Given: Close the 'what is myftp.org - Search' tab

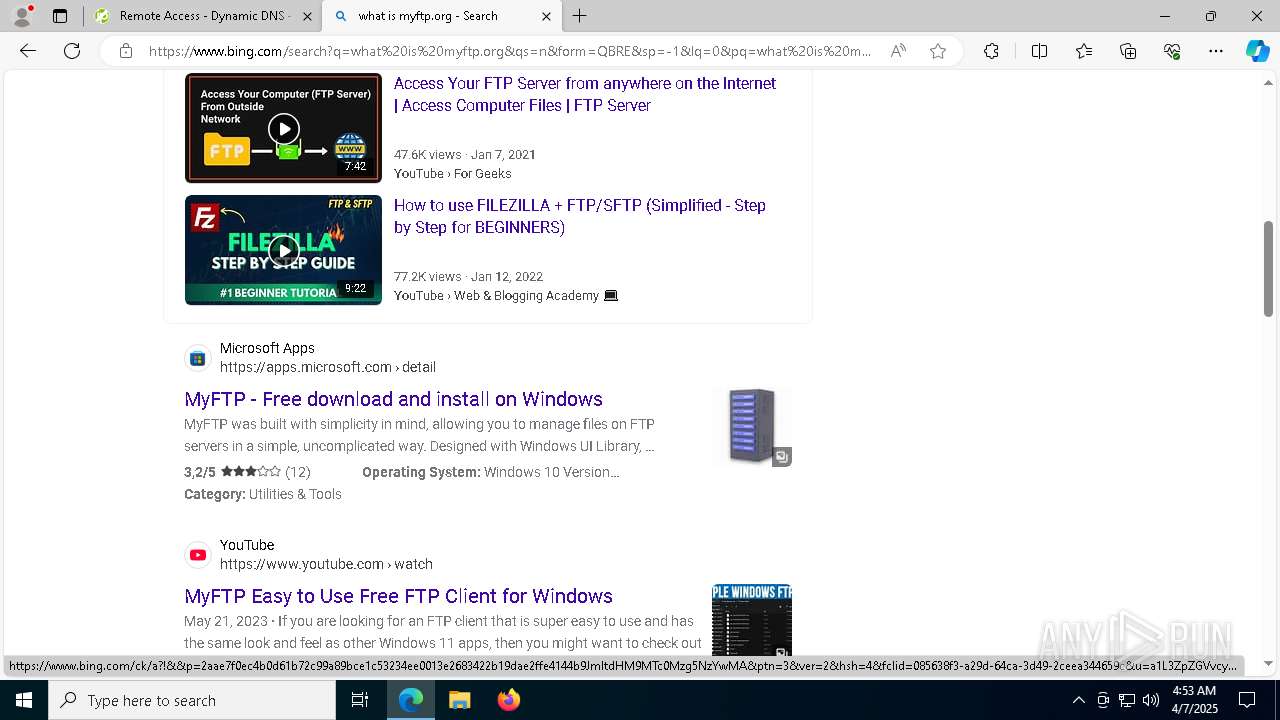Looking at the screenshot, I should pyautogui.click(x=546, y=16).
